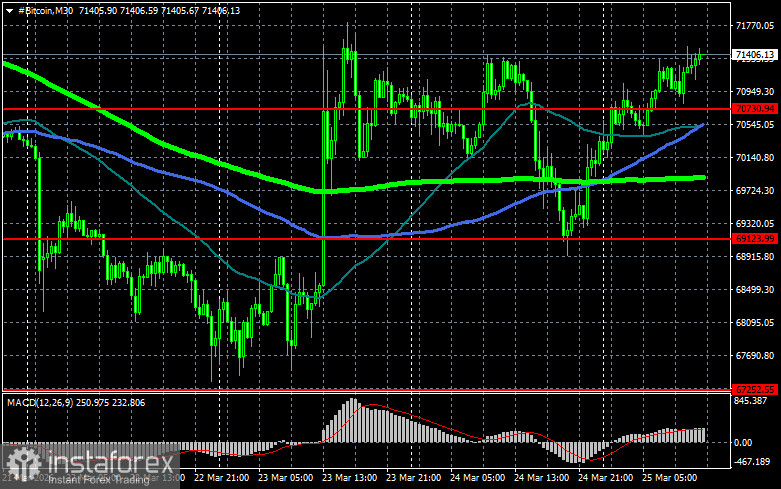This screenshot has height=489, width=781.
Task: Select the 24 Mar 13:00 time label
Action: [x=541, y=478]
